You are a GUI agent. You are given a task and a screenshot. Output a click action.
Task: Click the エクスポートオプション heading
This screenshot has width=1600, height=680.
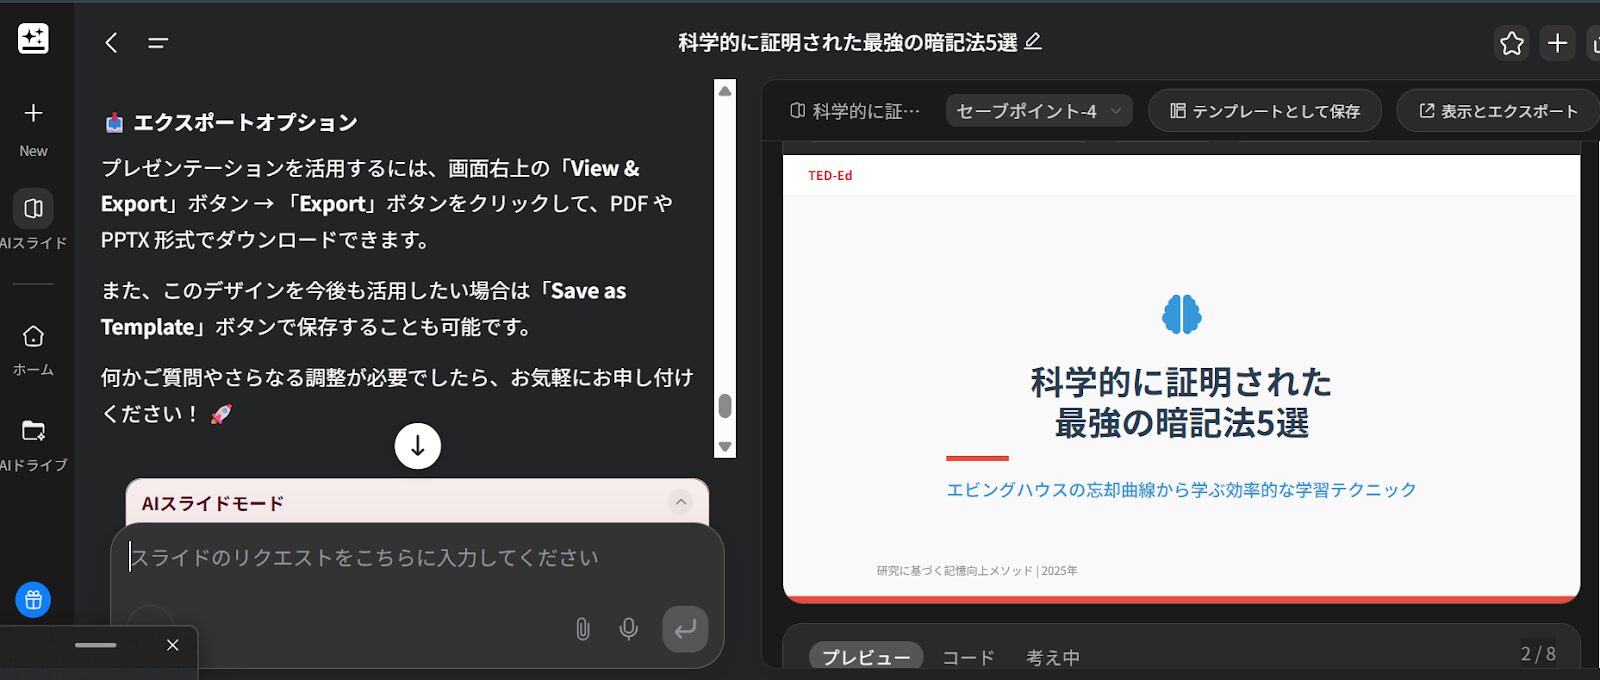point(245,122)
